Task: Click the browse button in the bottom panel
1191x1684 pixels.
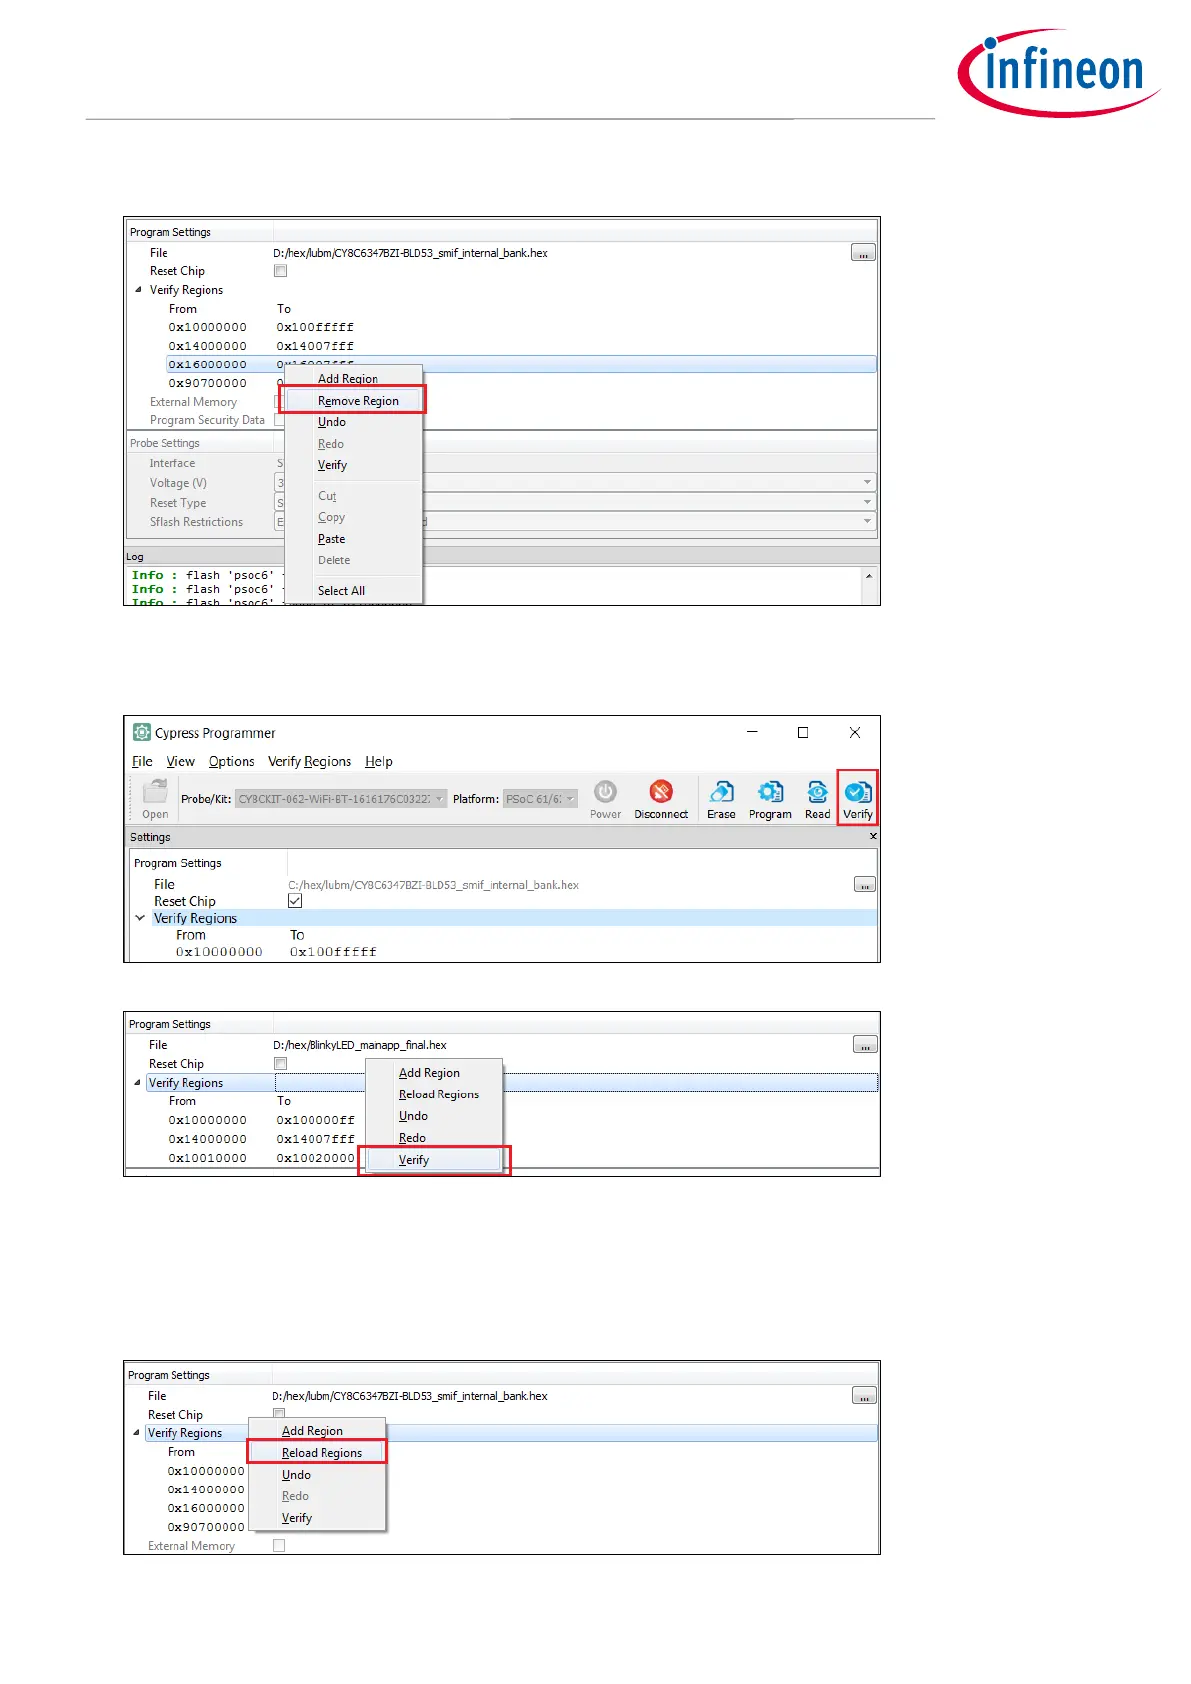Action: [864, 1396]
